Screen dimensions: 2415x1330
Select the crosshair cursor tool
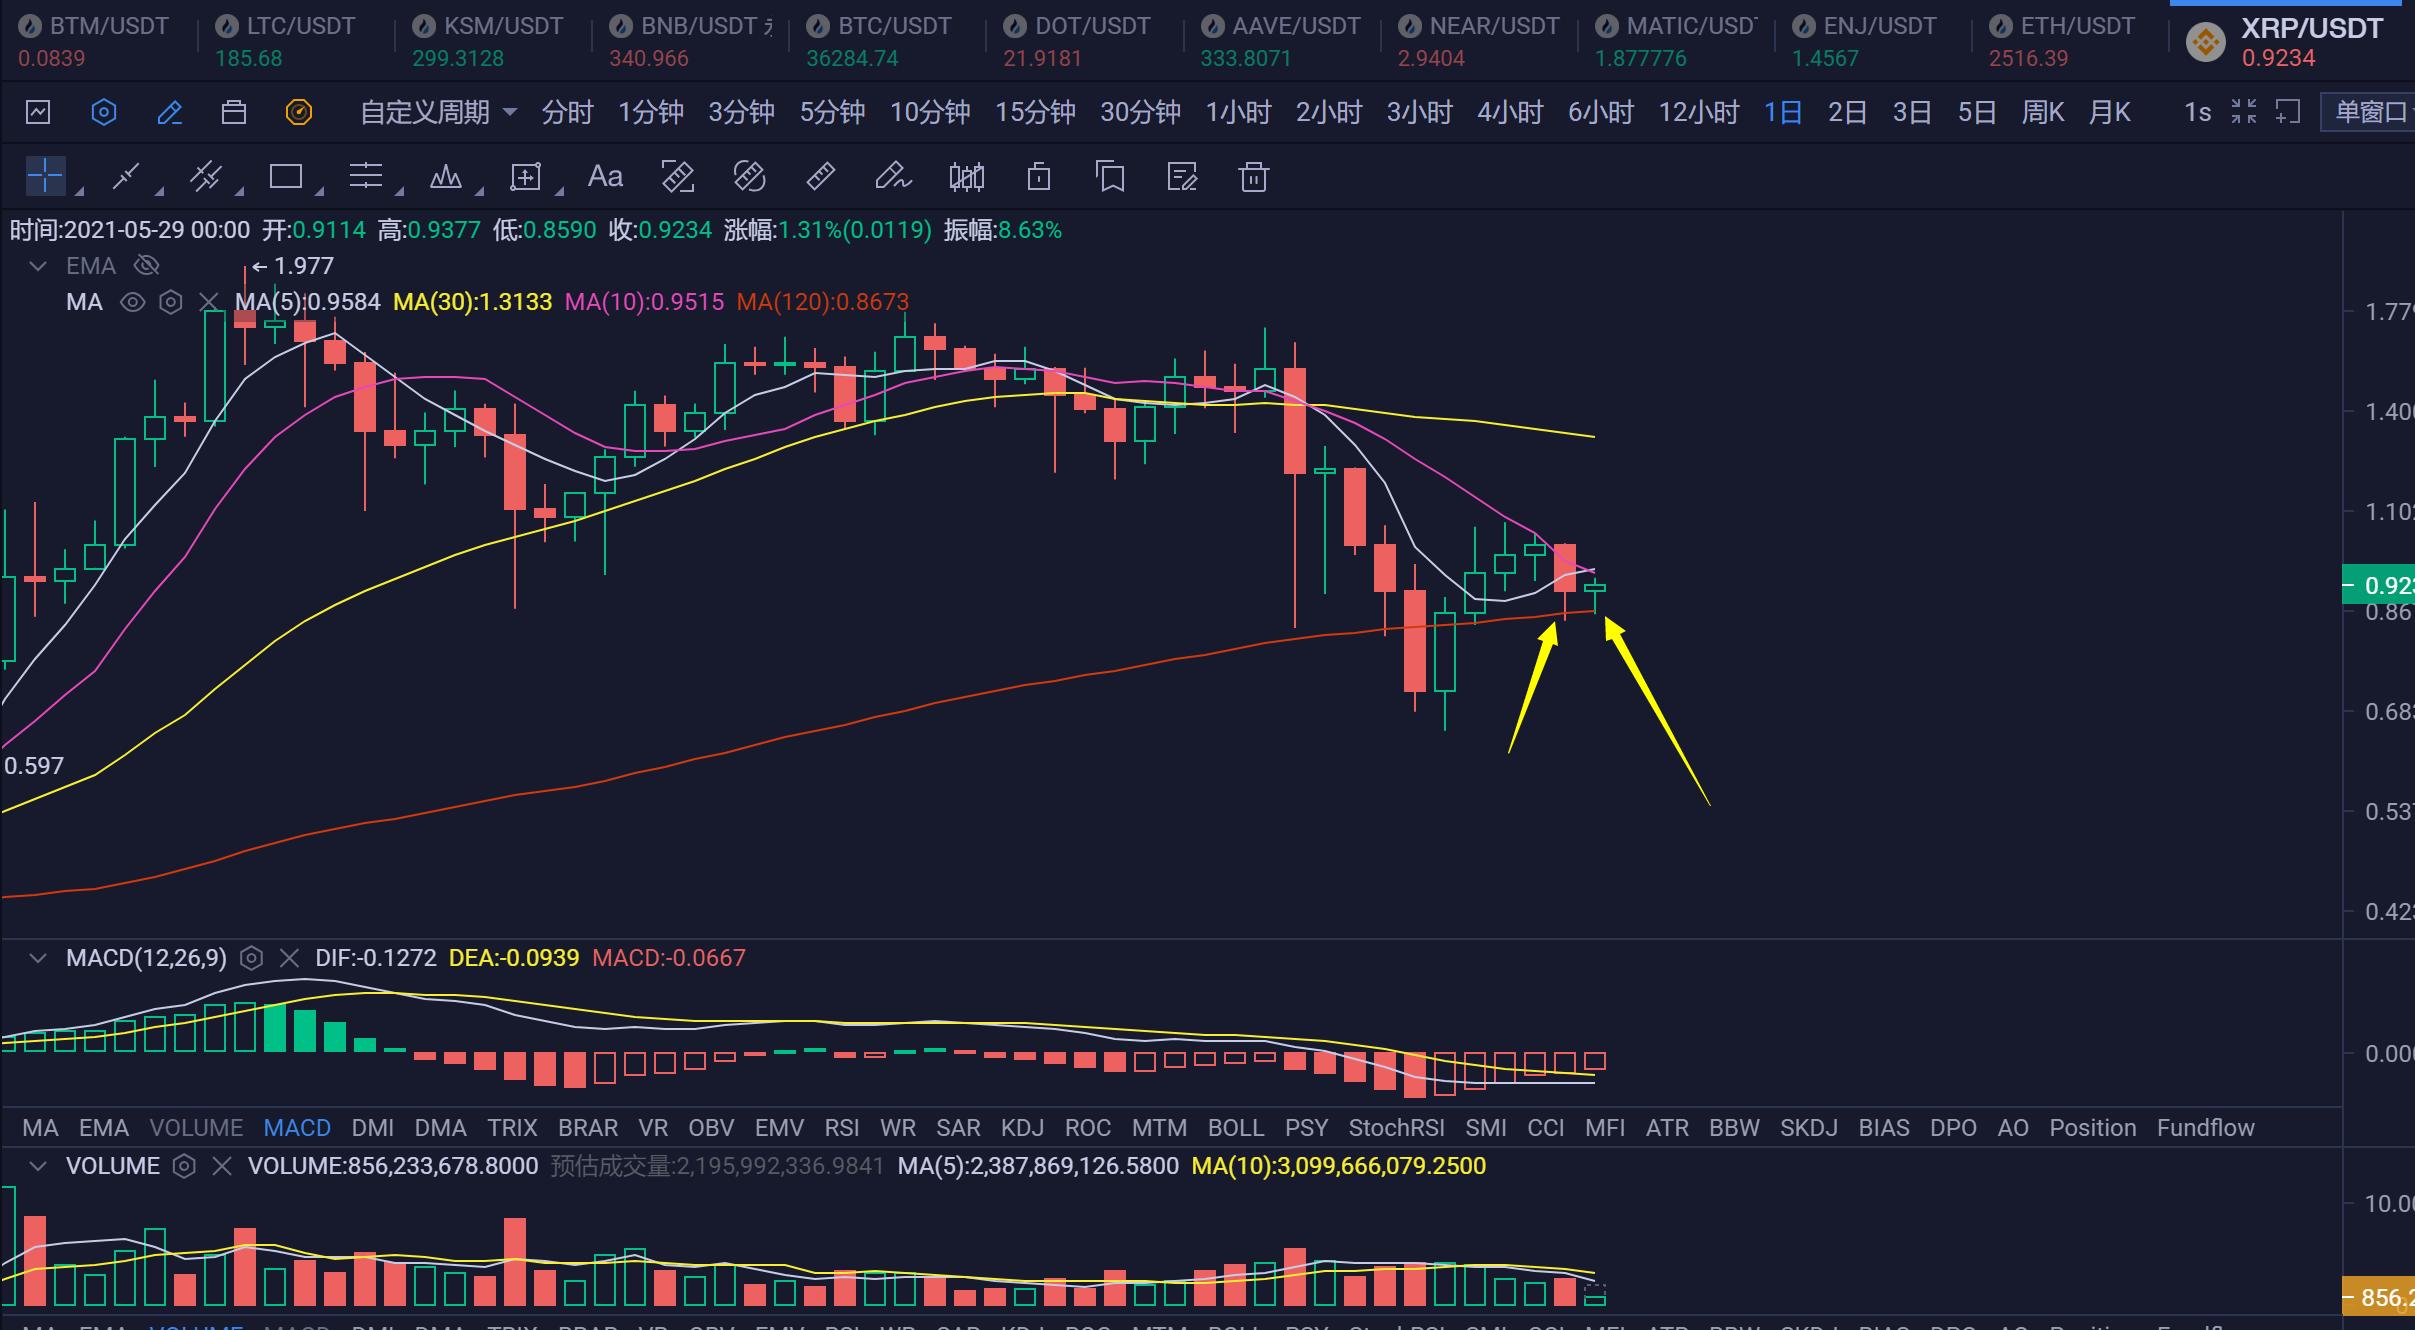45,177
